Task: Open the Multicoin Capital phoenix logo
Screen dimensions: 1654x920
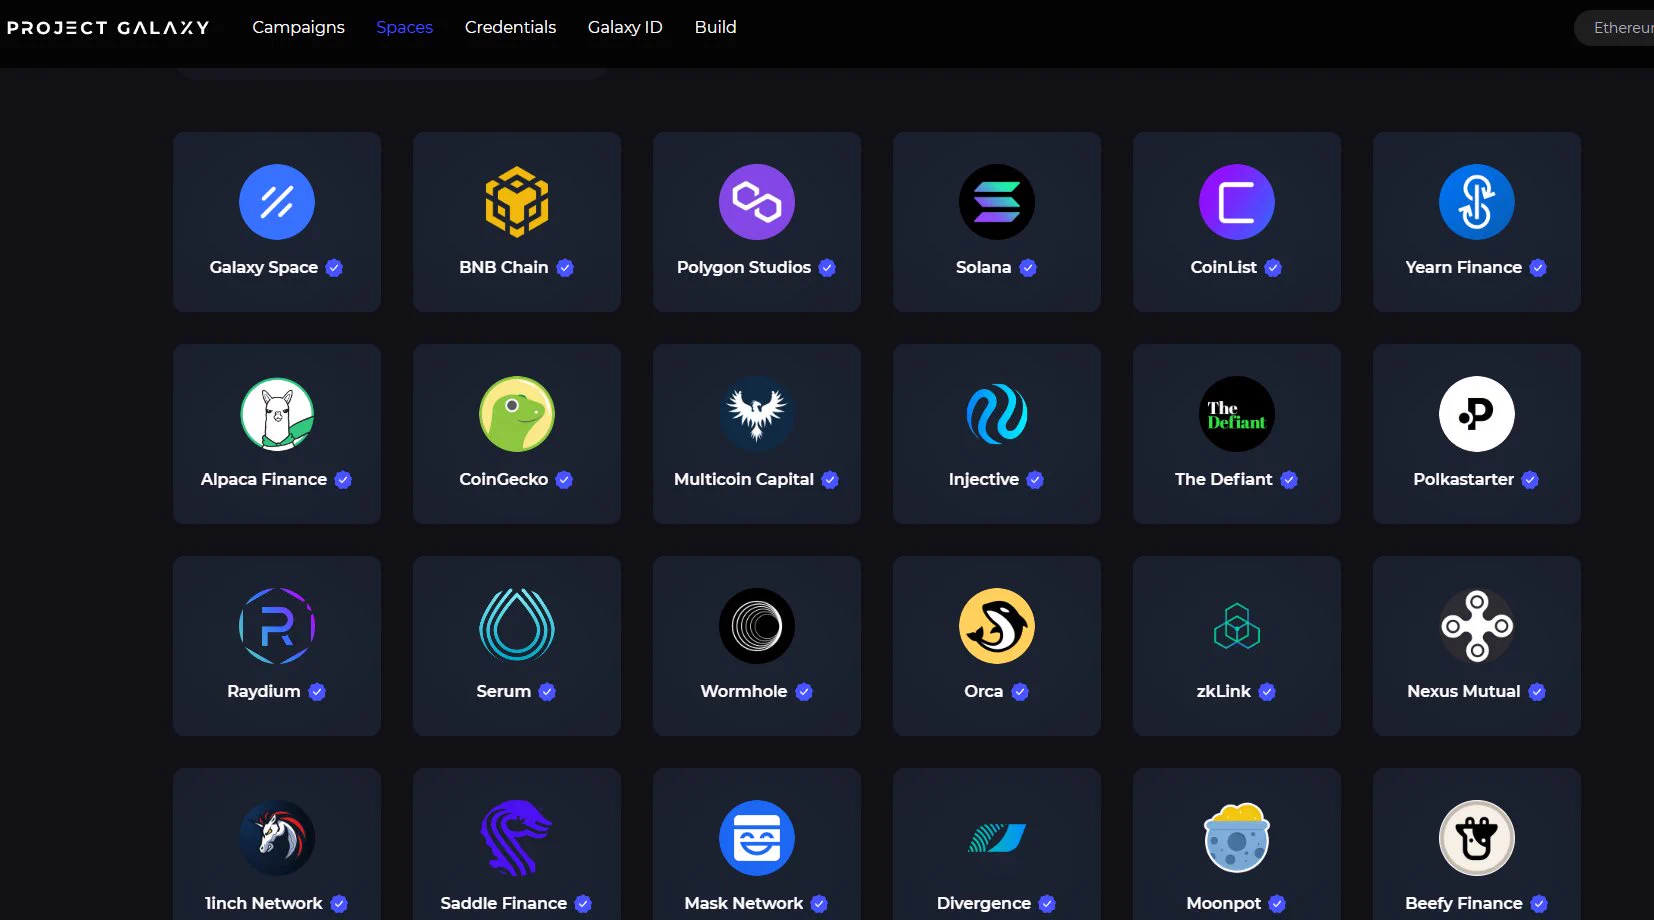Action: (757, 414)
